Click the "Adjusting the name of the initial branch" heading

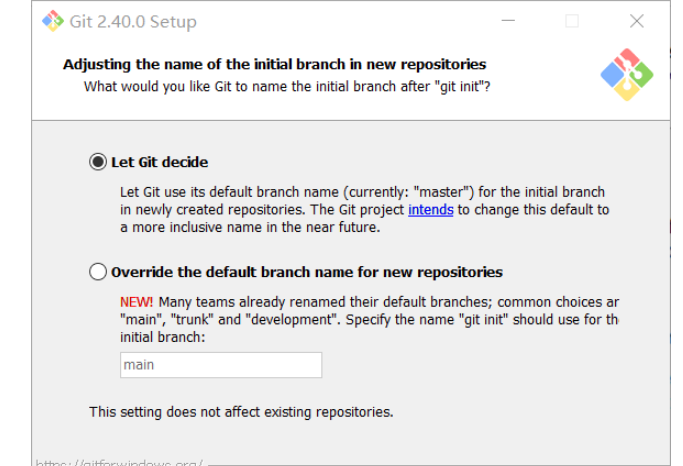click(274, 64)
